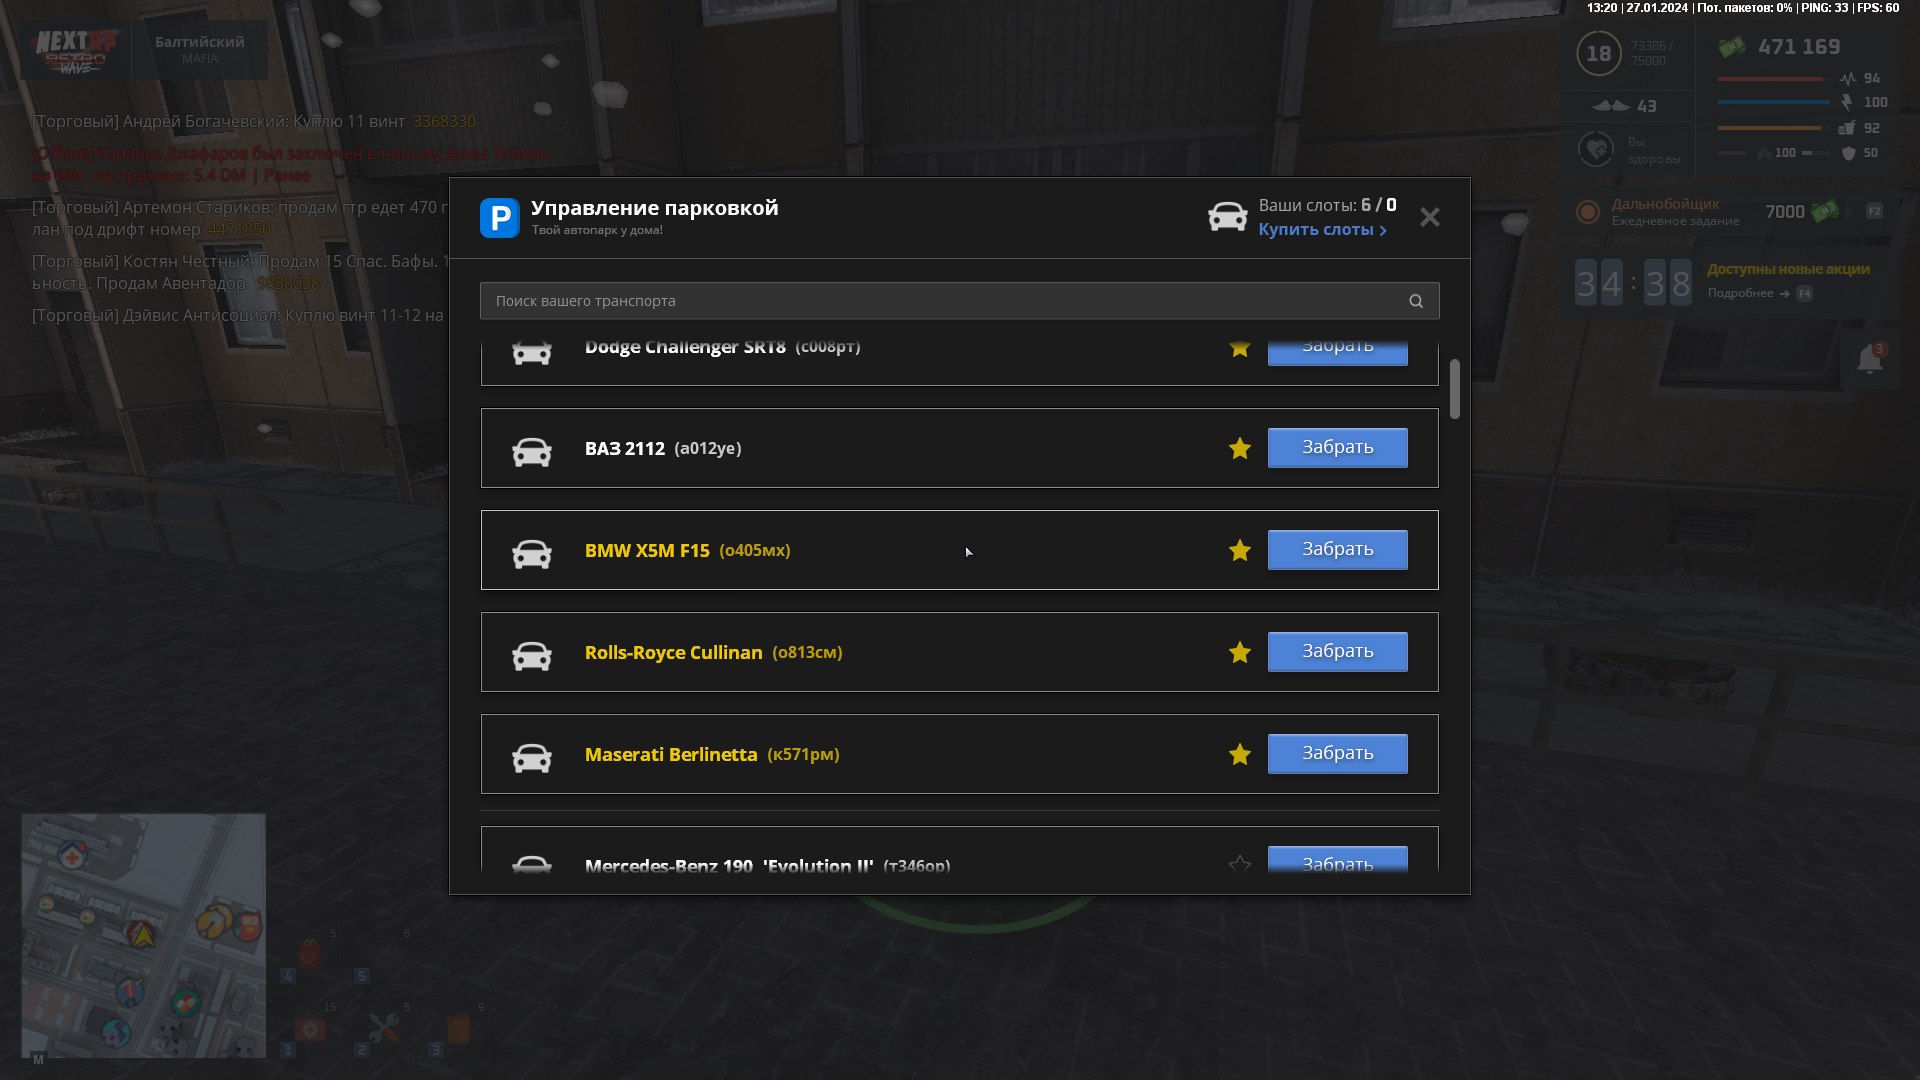
Task: Click car icon in Rolls-Royce Cullinan row
Action: pyautogui.click(x=532, y=655)
